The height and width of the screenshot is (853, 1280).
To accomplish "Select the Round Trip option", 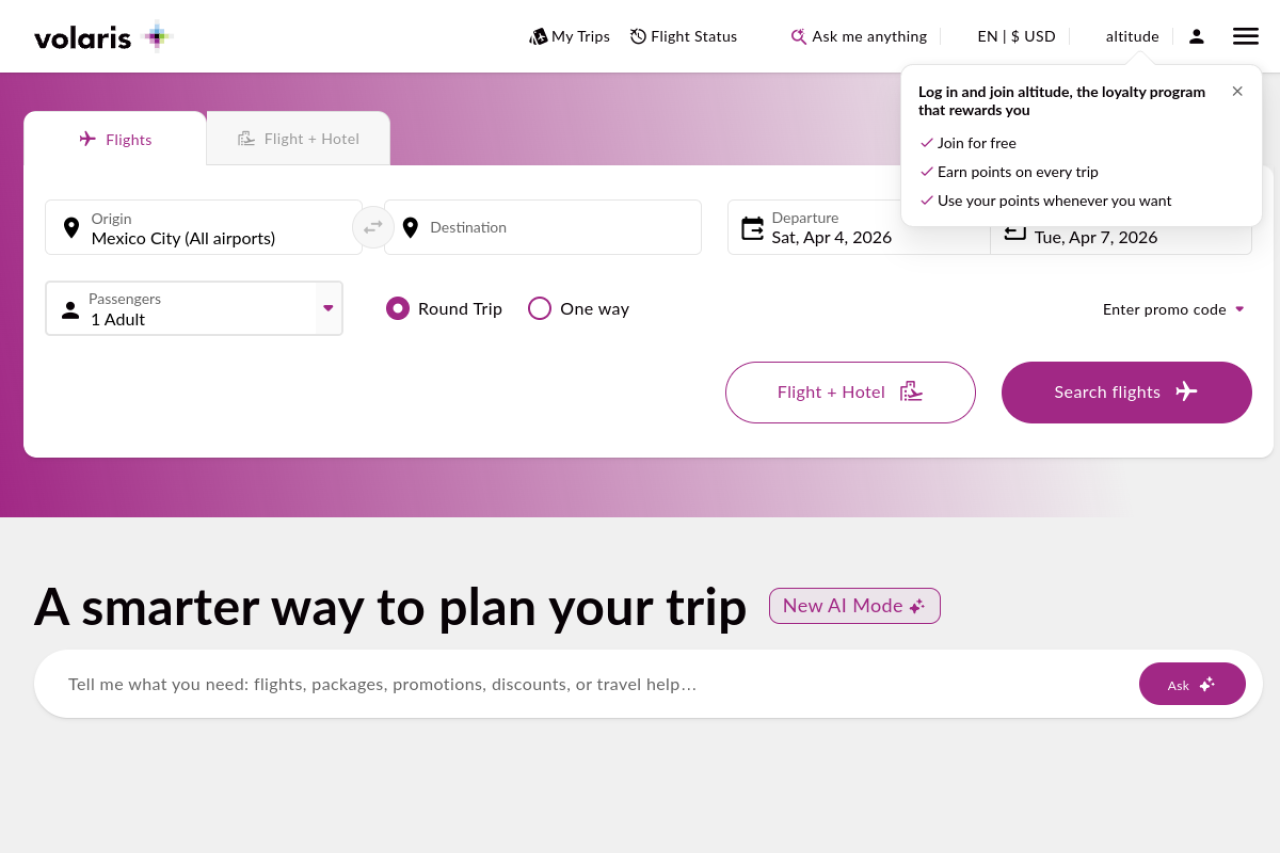I will coord(398,309).
